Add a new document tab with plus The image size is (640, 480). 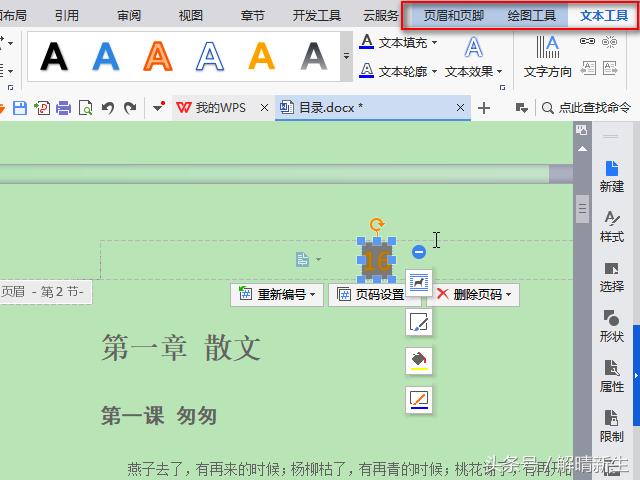484,108
